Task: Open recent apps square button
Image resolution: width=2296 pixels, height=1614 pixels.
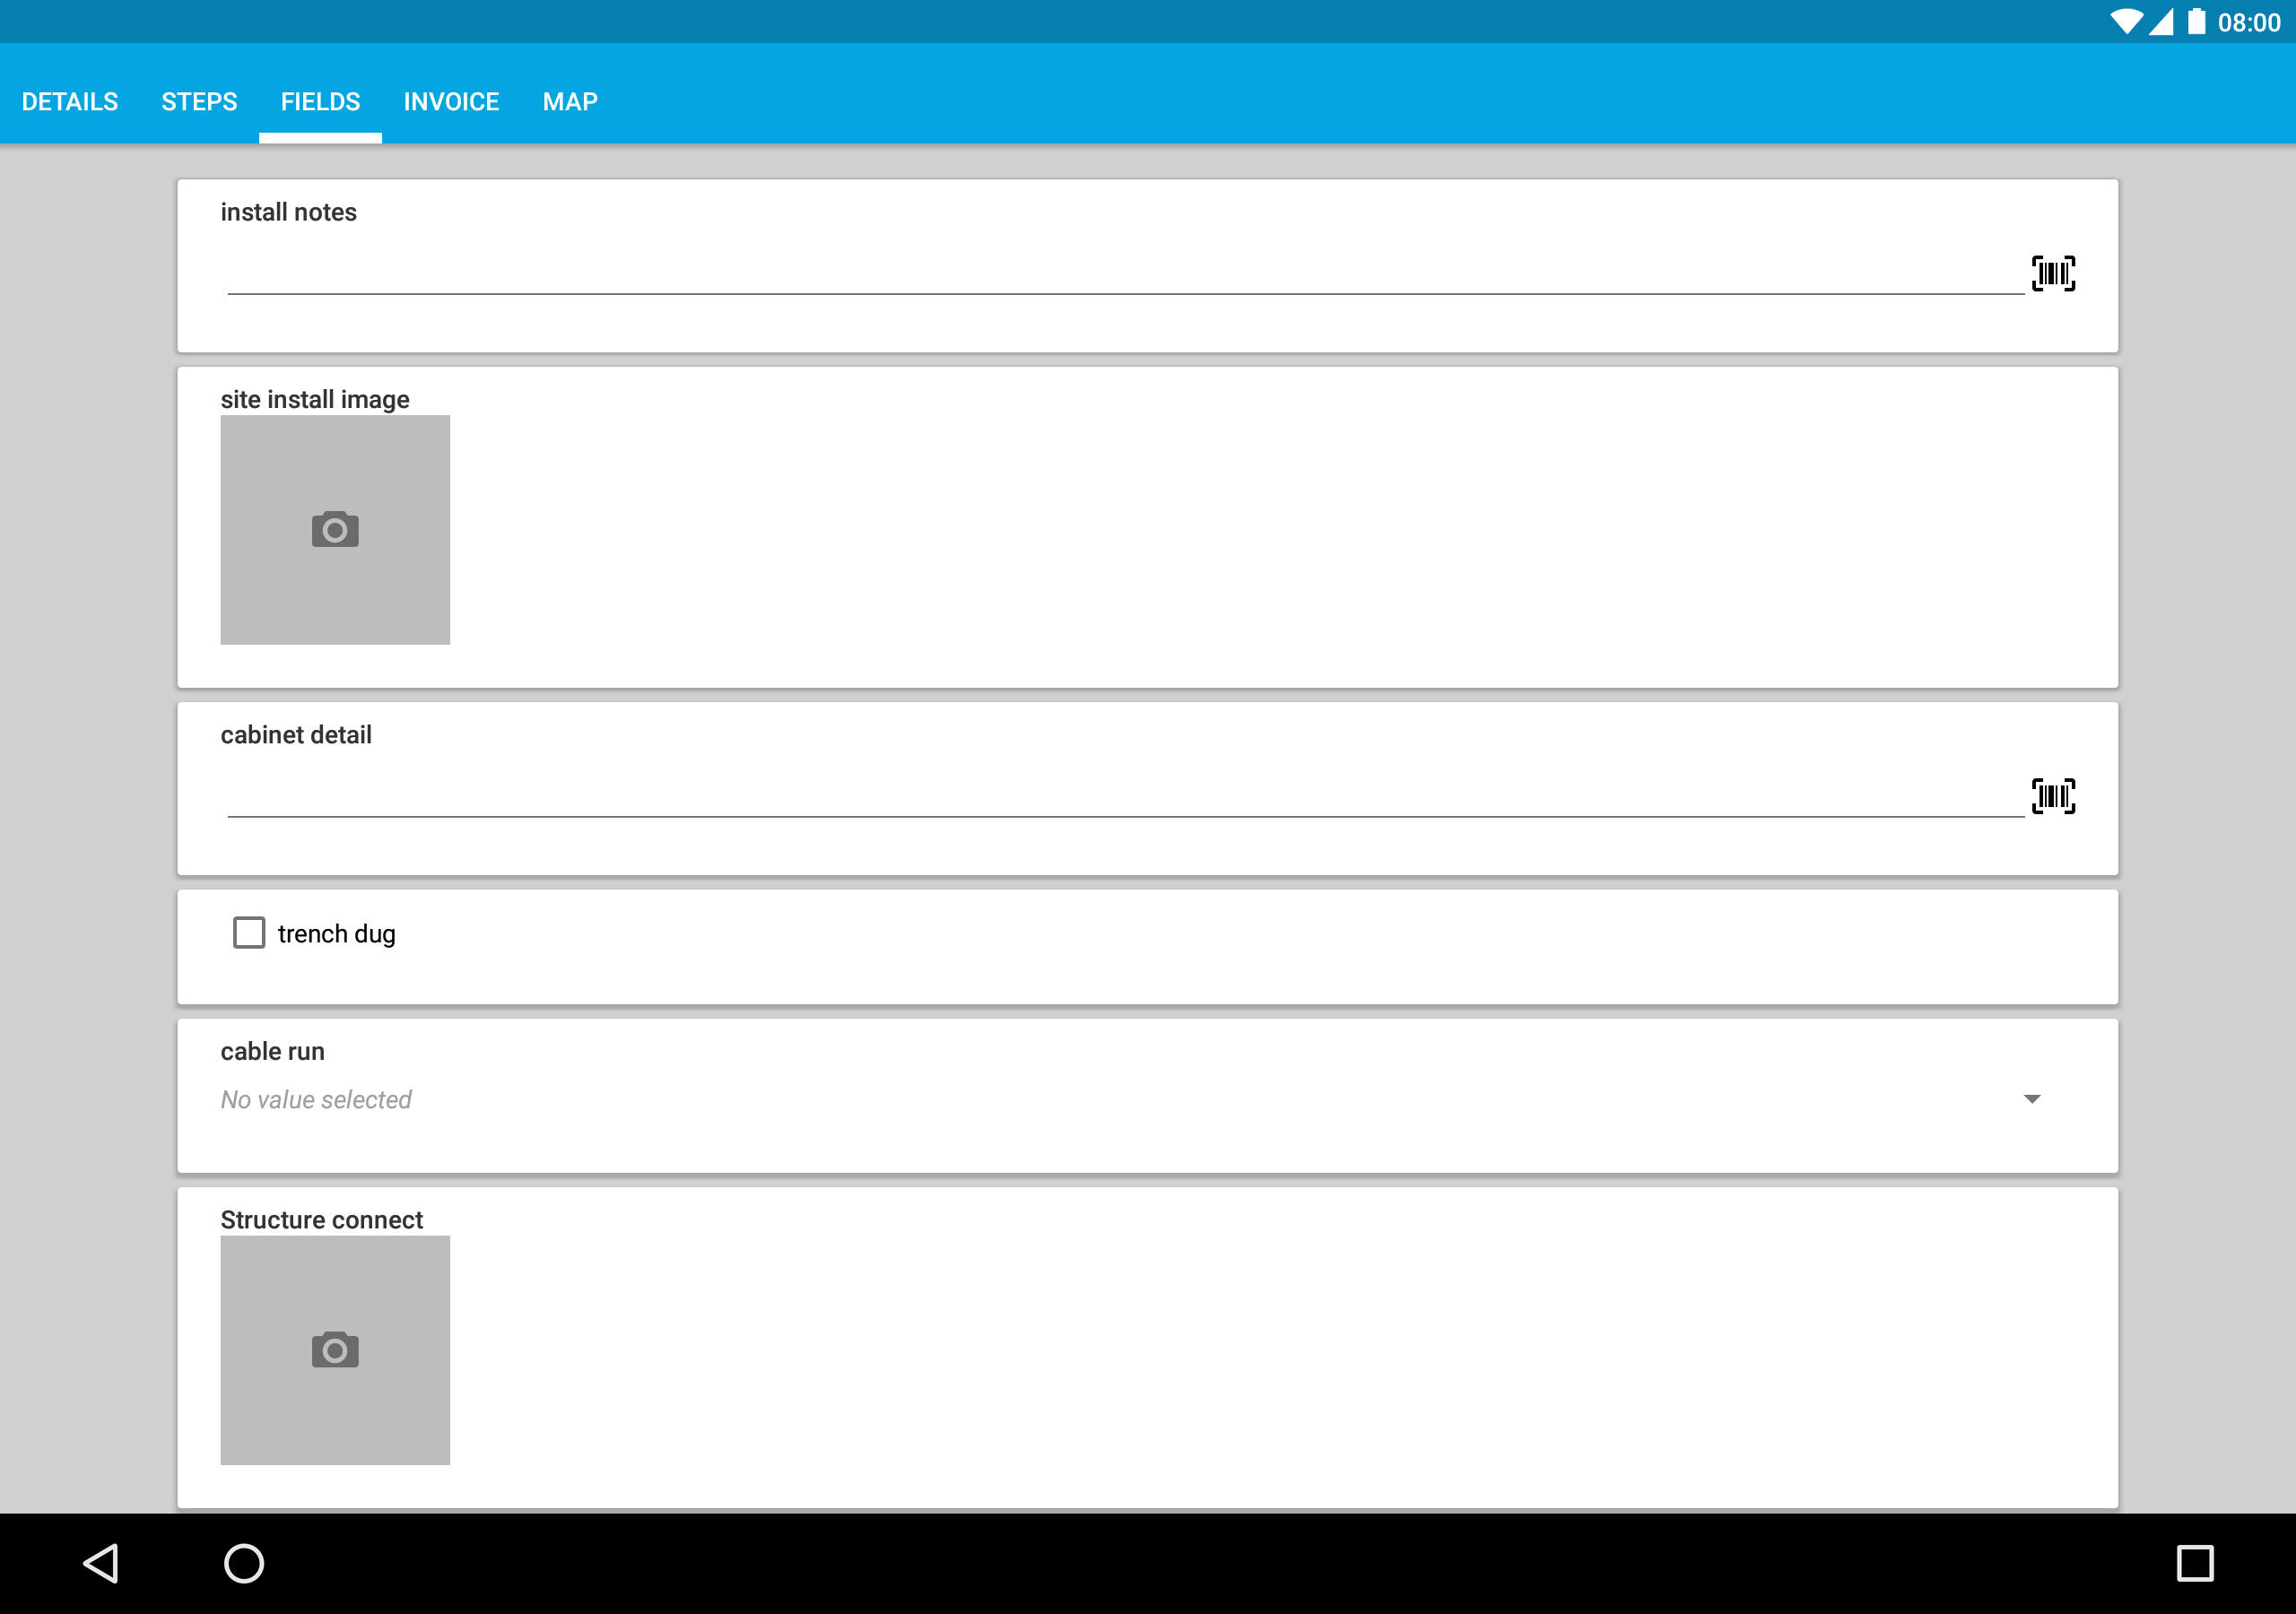Action: tap(2195, 1563)
